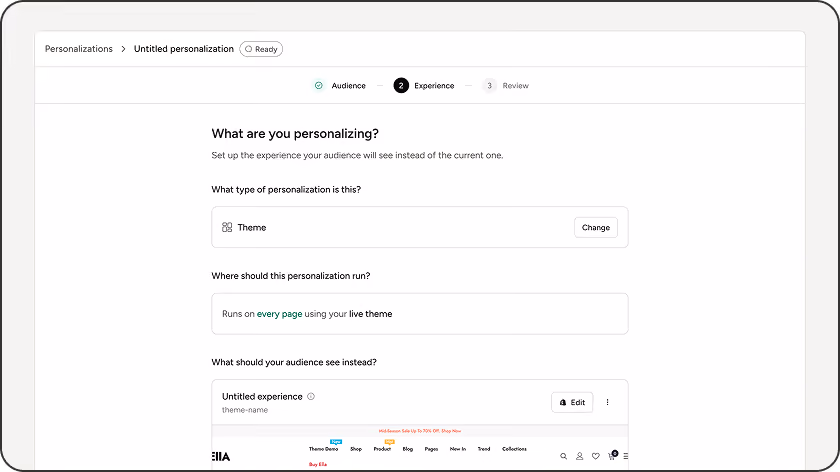Click the step 3 circle icon
This screenshot has width=840, height=472.
489,86
